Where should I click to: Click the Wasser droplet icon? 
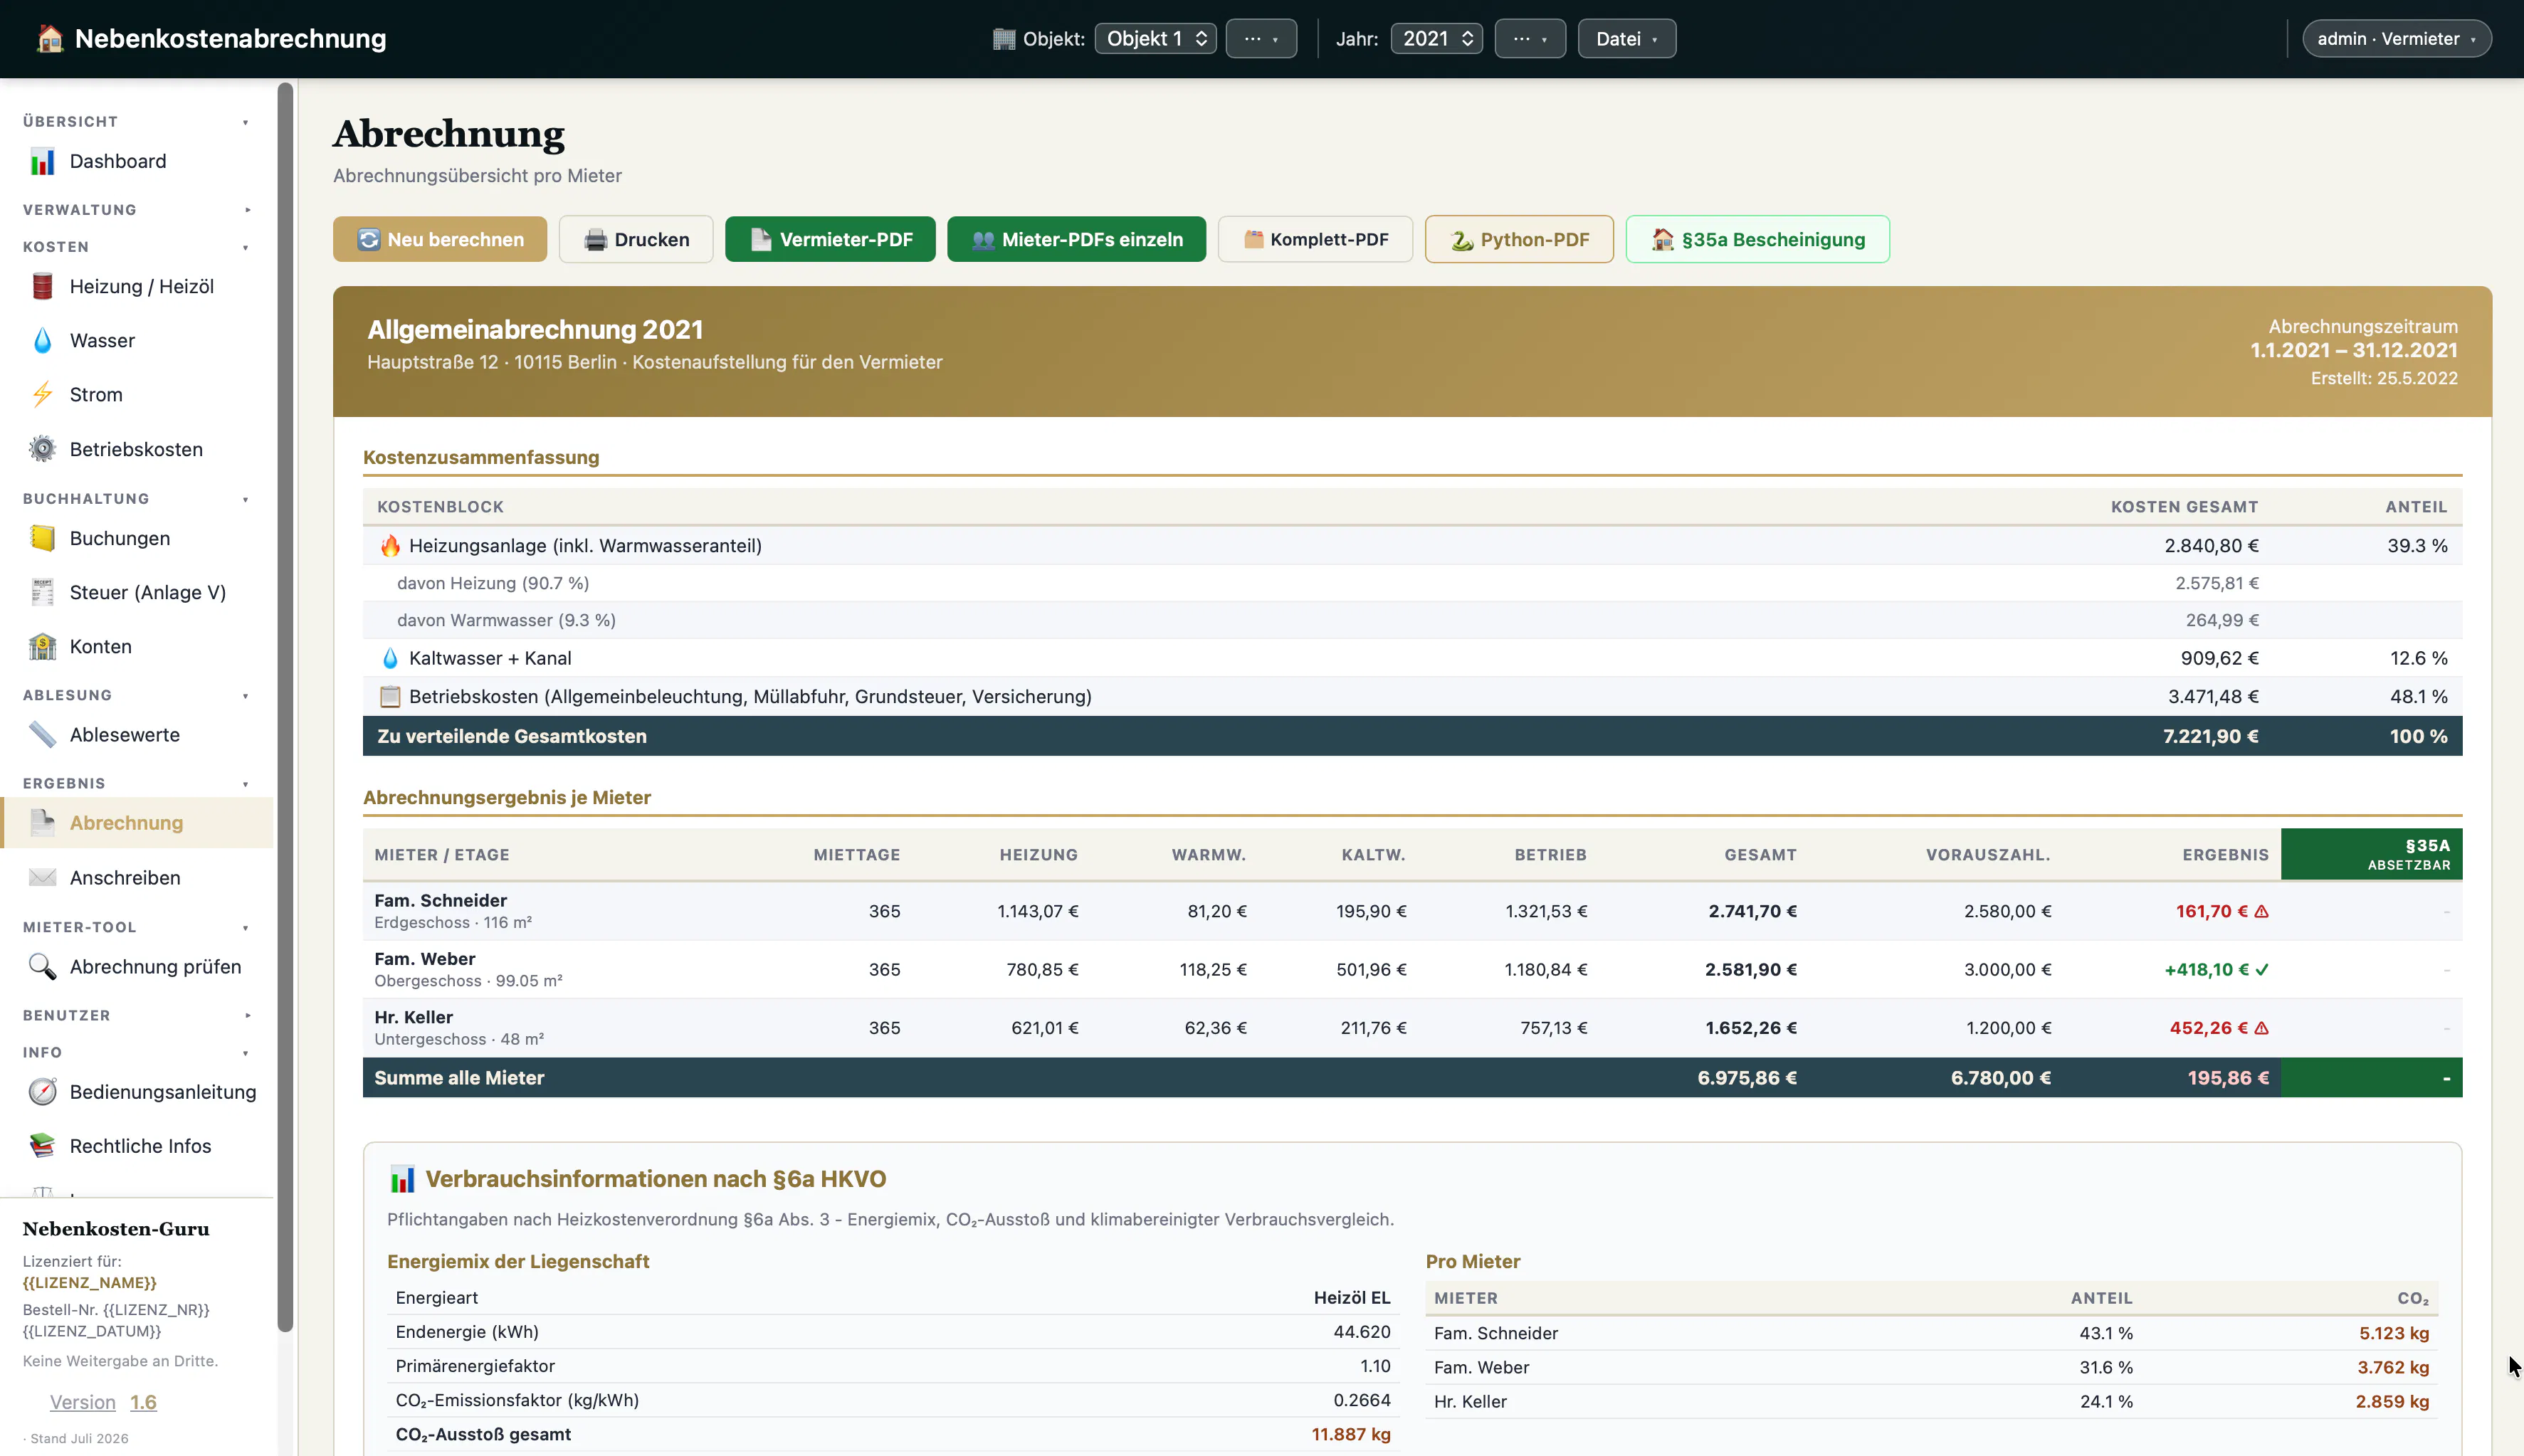[42, 341]
